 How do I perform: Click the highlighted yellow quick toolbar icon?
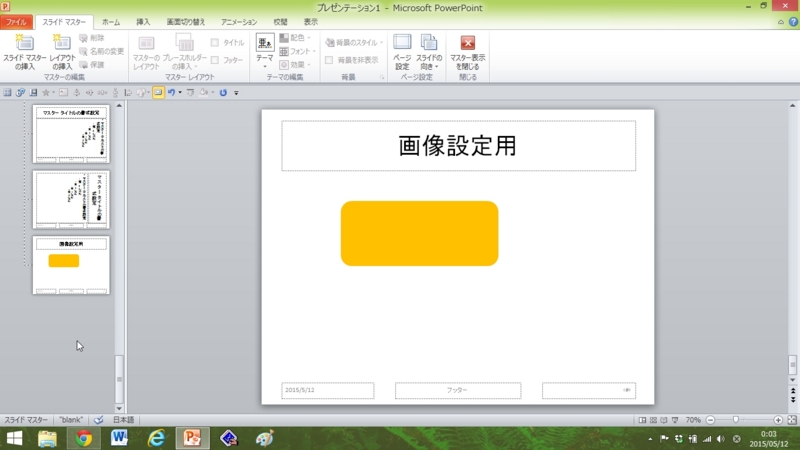(158, 92)
